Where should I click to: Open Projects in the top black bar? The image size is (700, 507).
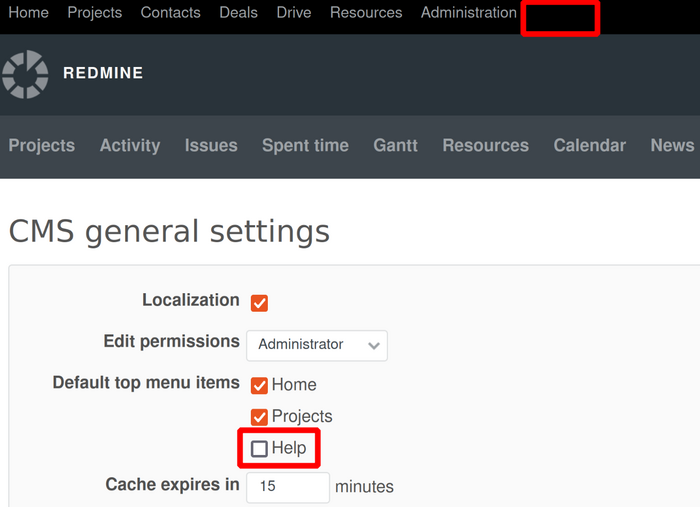click(94, 13)
